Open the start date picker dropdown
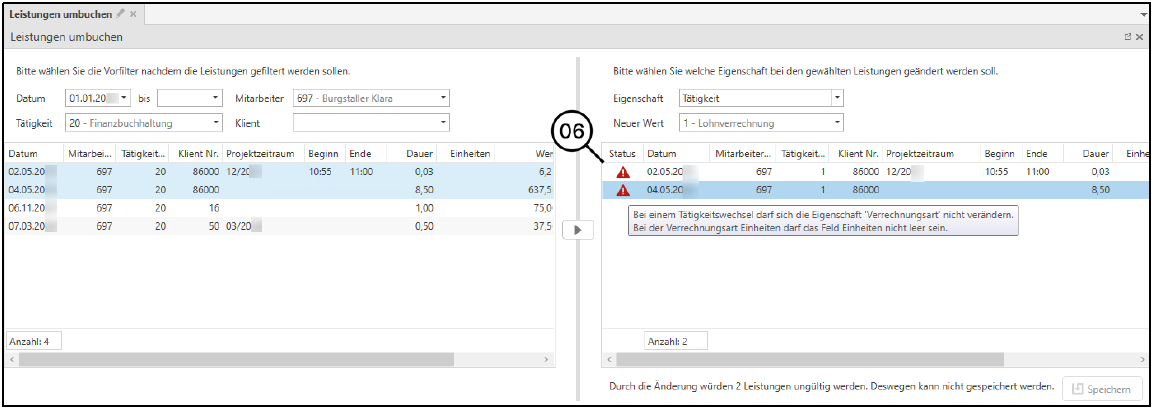Viewport: 1154px width, 409px height. (124, 98)
